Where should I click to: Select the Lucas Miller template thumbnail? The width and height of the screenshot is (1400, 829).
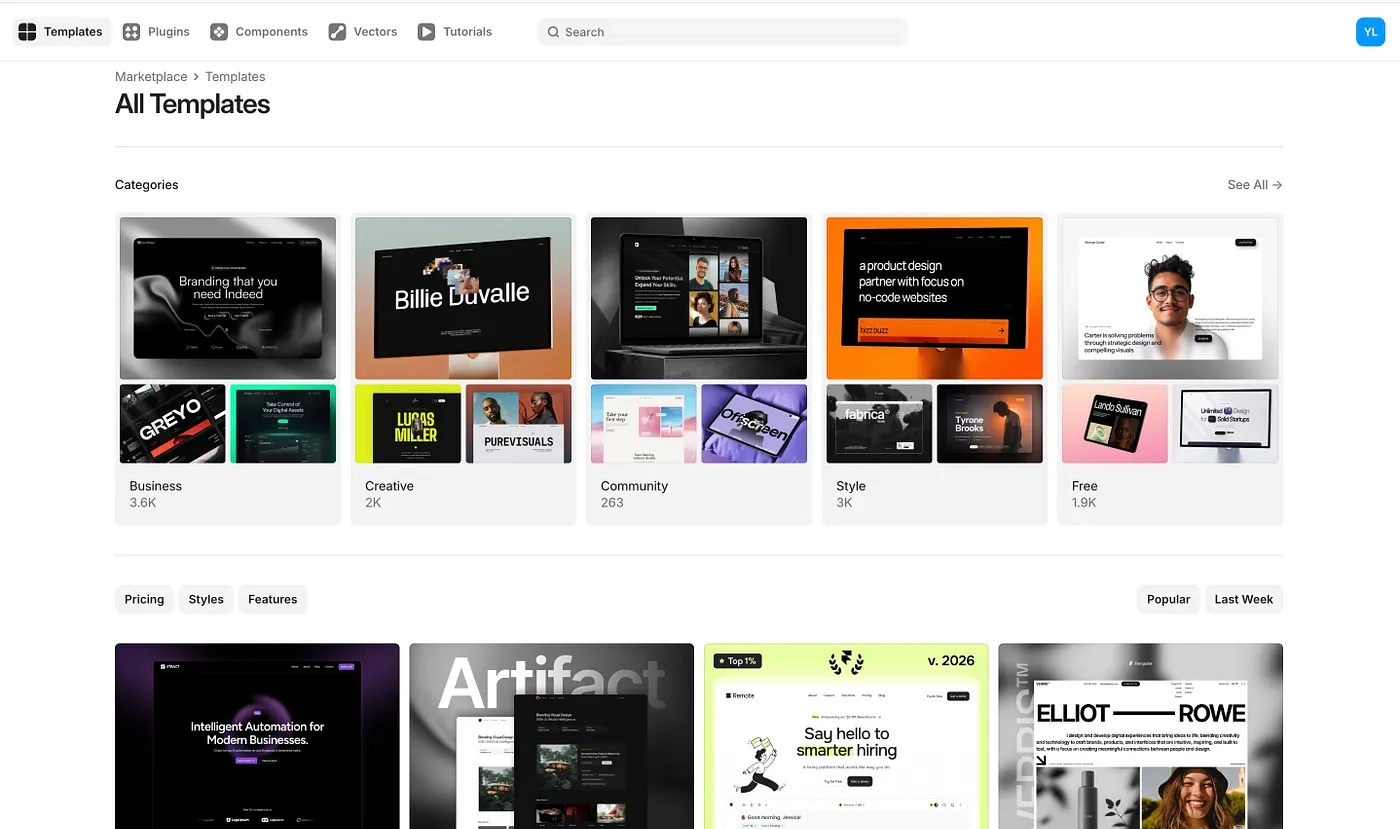point(408,424)
